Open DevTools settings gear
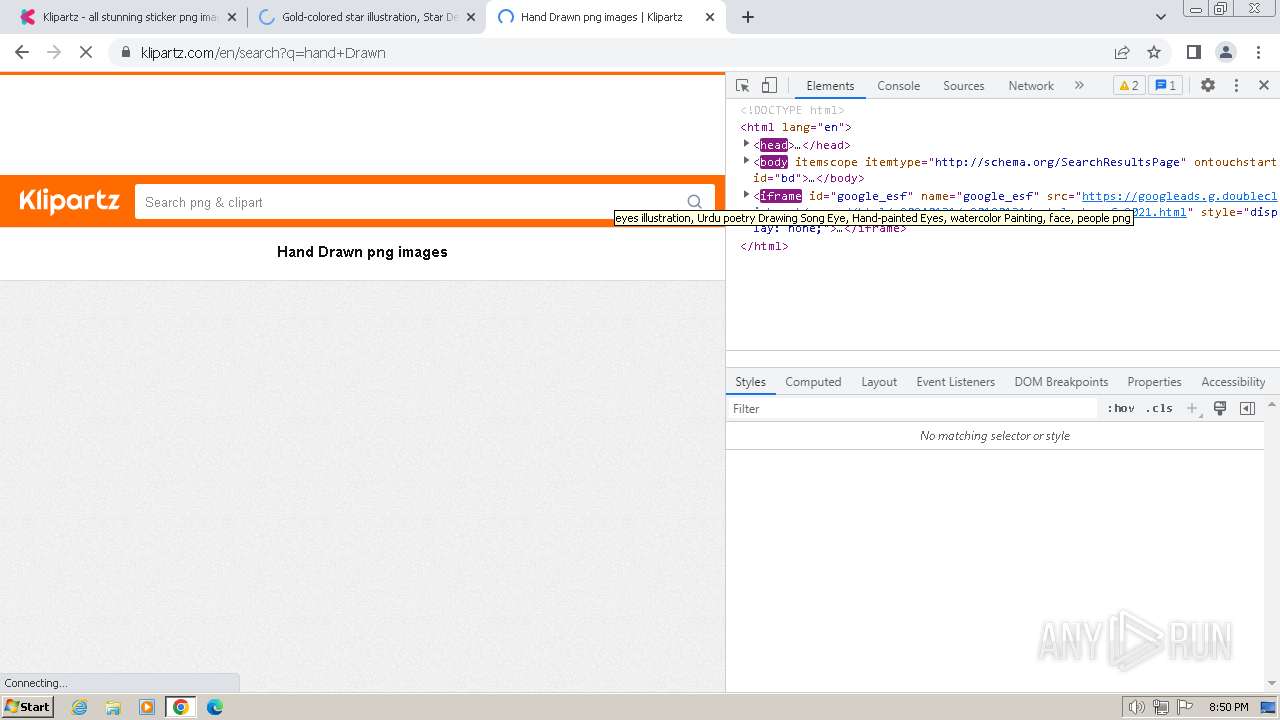Image resolution: width=1280 pixels, height=720 pixels. (x=1208, y=86)
